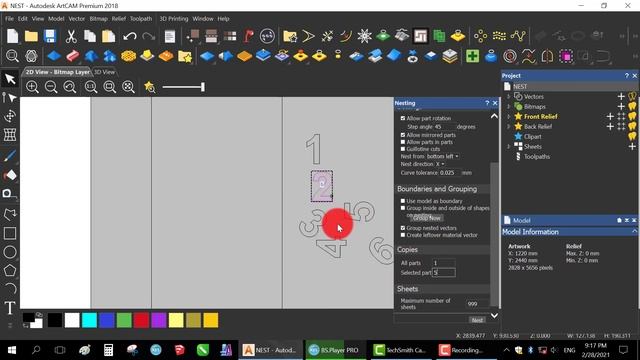640x360 pixels.
Task: Select the paint brush tool
Action: click(x=10, y=156)
